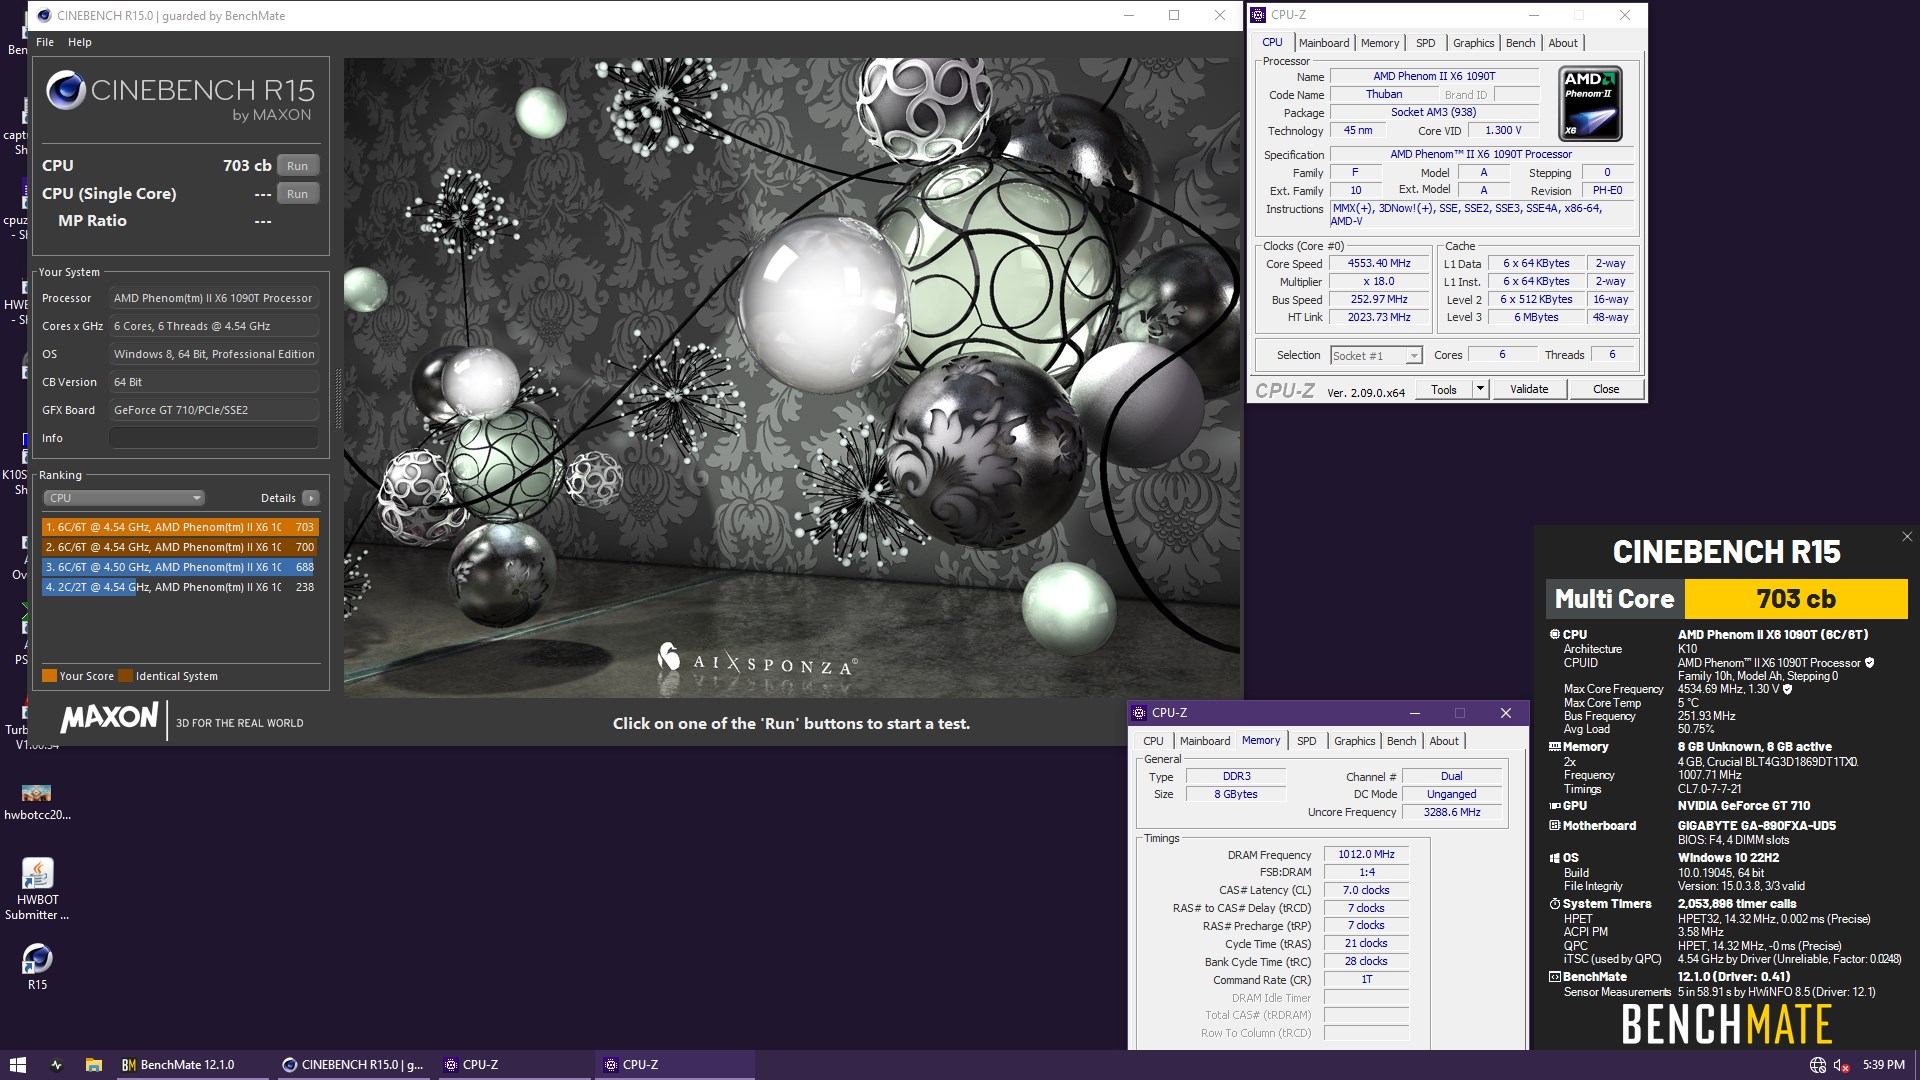Open Graphics tab in bottom CPU-Z window
The height and width of the screenshot is (1080, 1920).
click(x=1354, y=741)
